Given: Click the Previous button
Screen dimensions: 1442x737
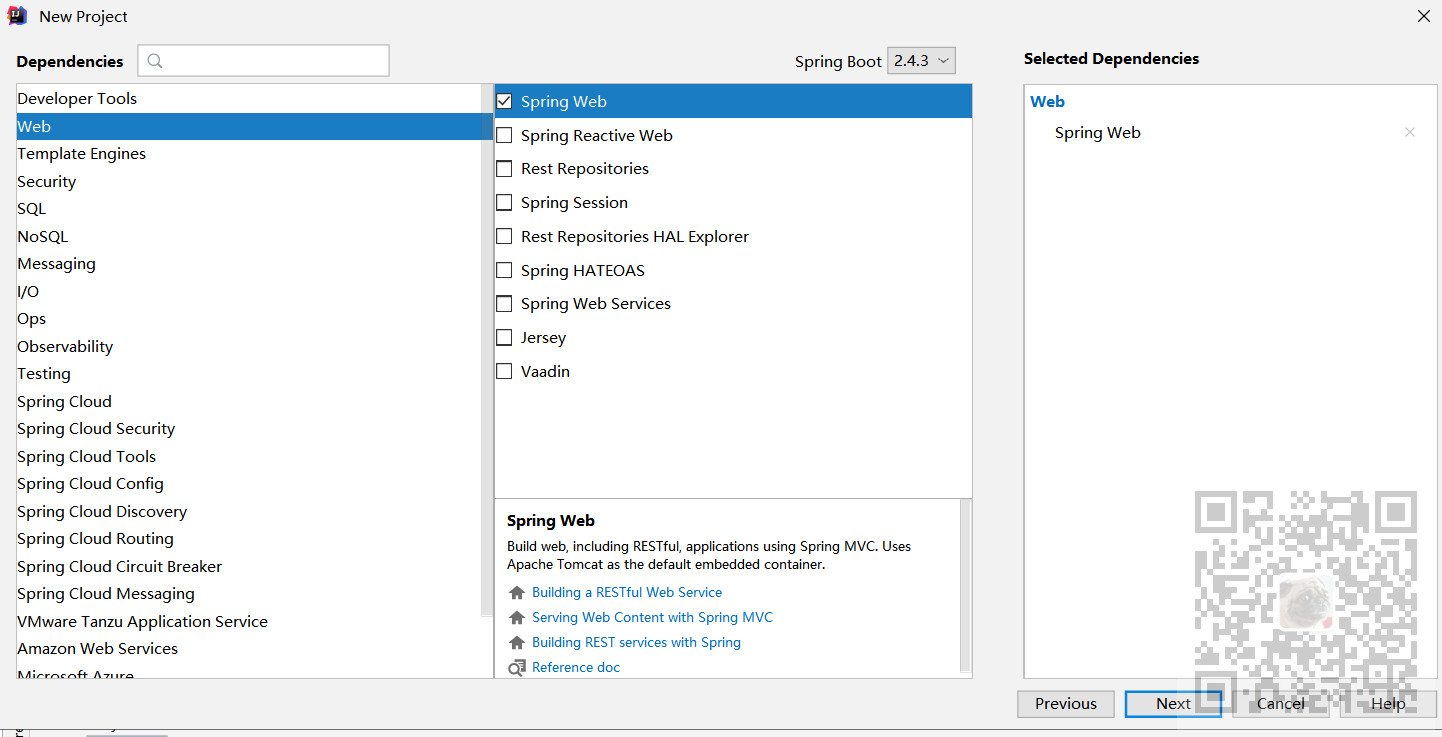Looking at the screenshot, I should tap(1065, 704).
